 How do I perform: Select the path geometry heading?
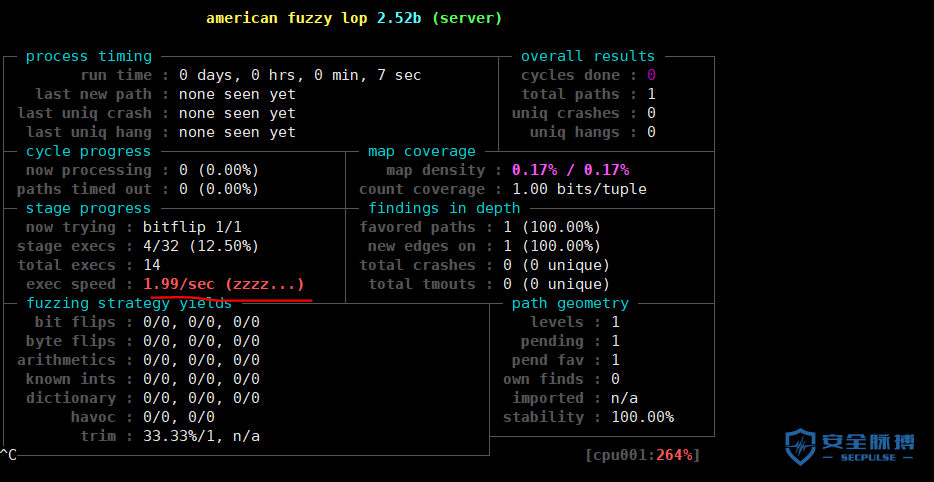[x=570, y=303]
